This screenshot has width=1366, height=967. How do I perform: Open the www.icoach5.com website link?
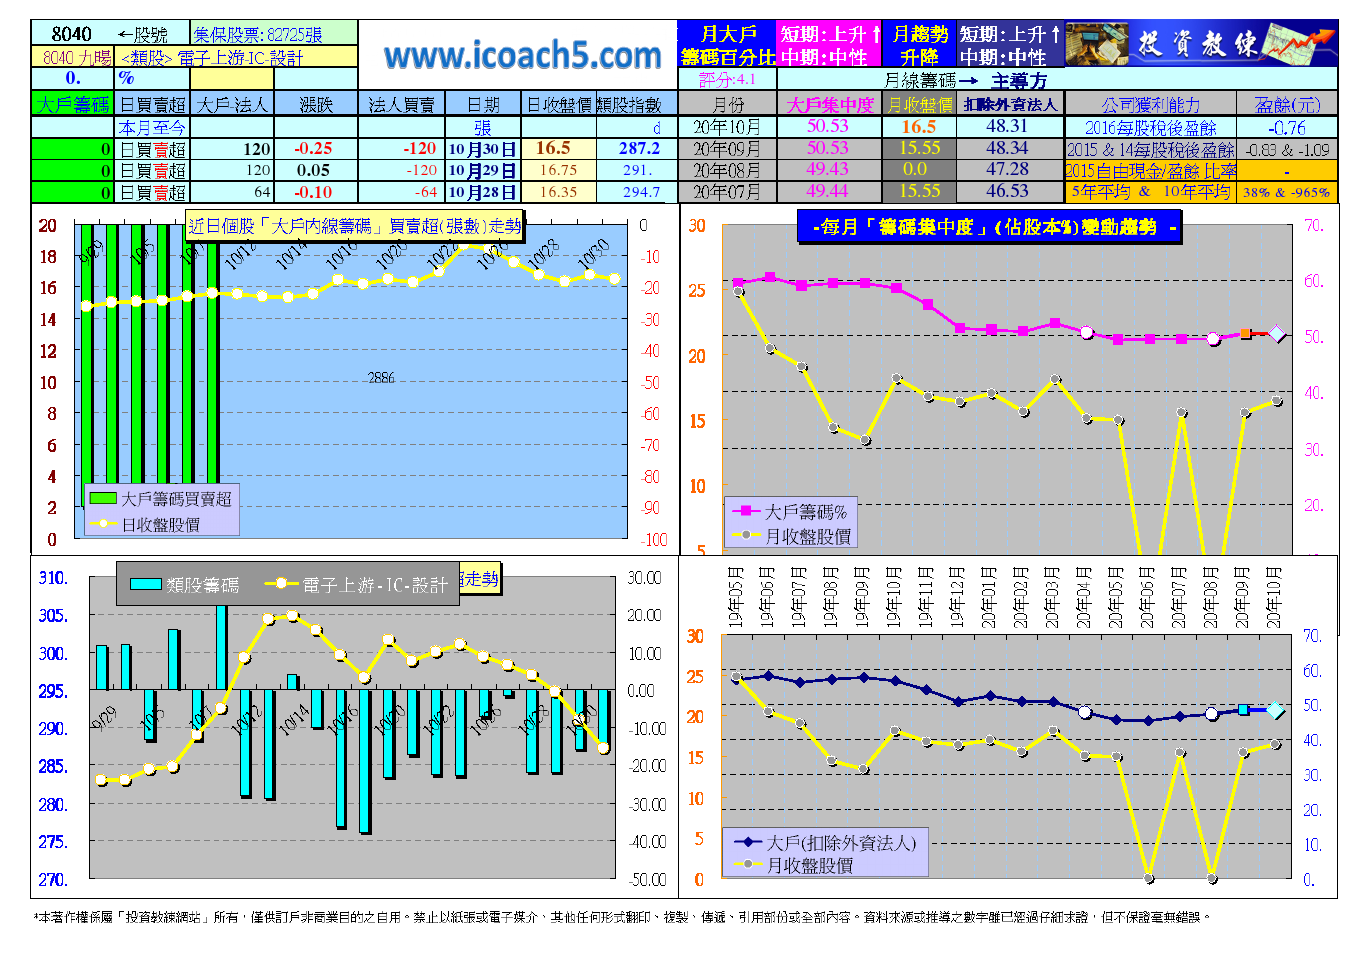click(x=522, y=55)
